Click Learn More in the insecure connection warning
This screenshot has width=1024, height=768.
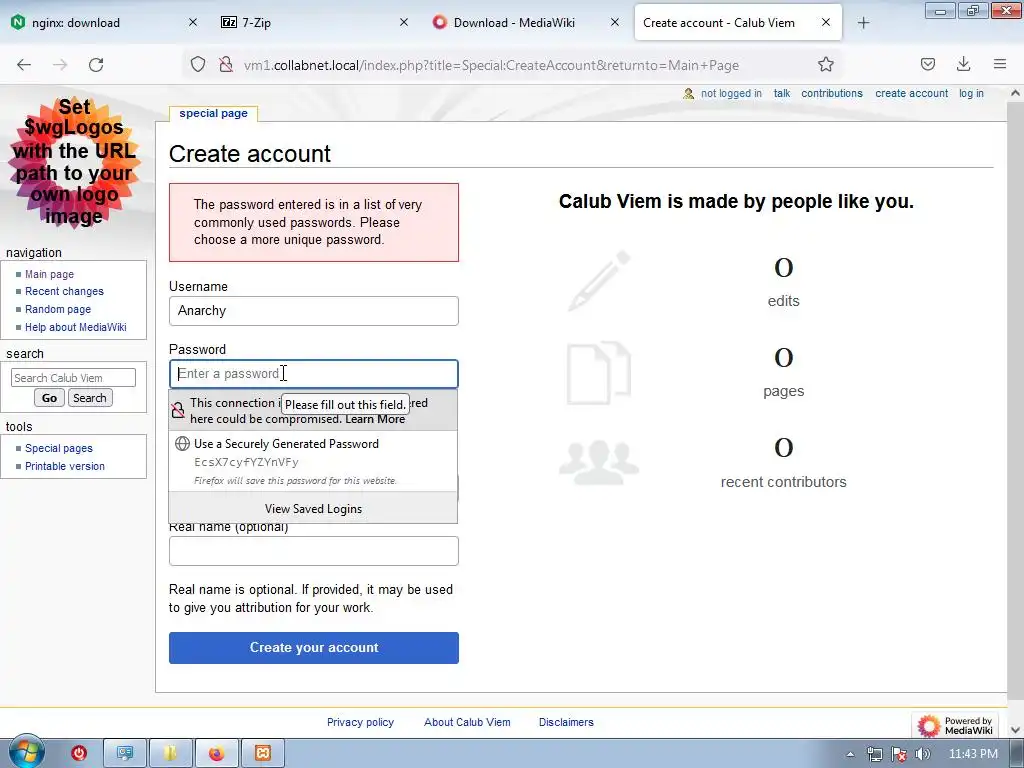(375, 419)
